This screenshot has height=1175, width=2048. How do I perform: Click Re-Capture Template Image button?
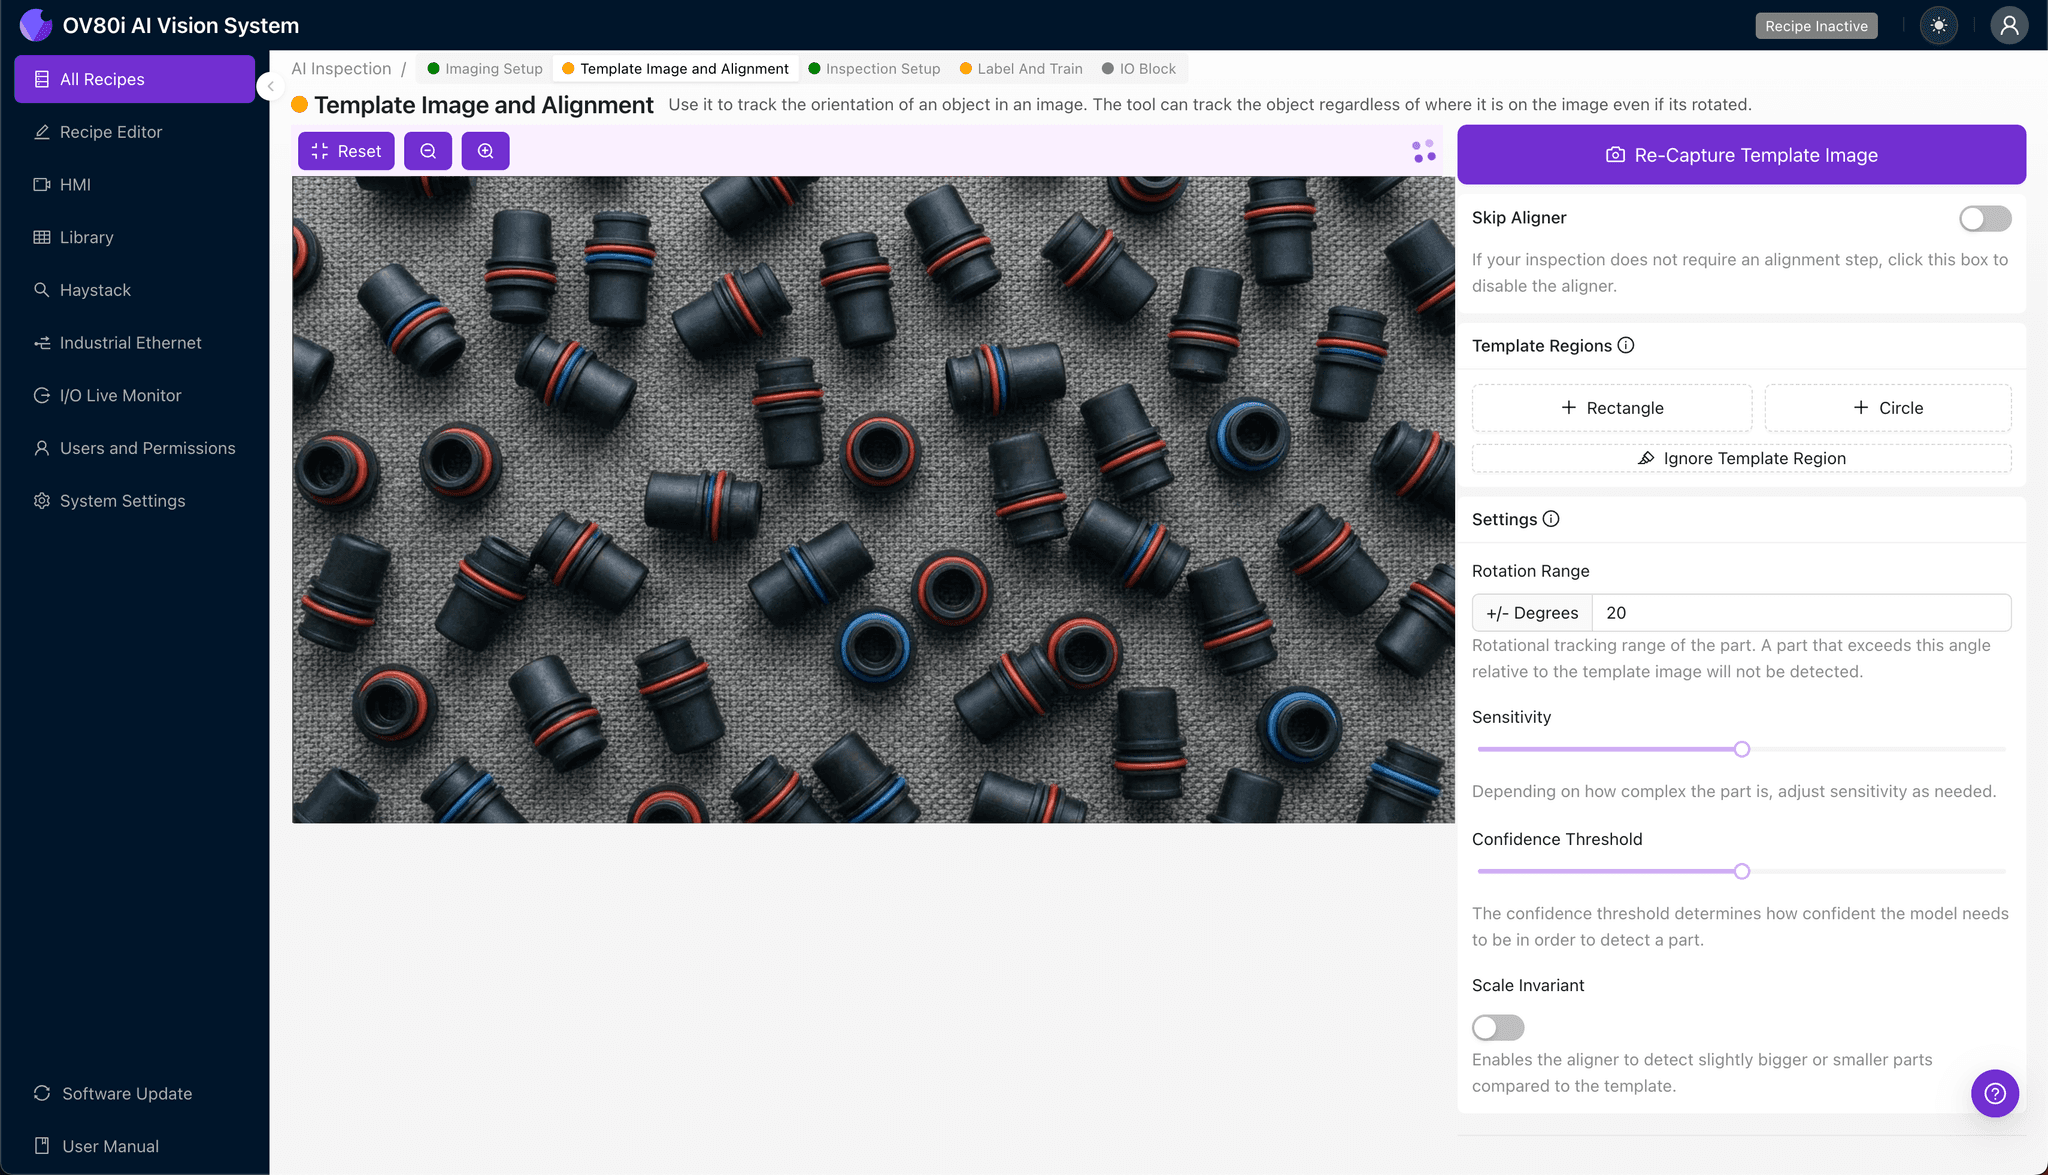tap(1741, 155)
